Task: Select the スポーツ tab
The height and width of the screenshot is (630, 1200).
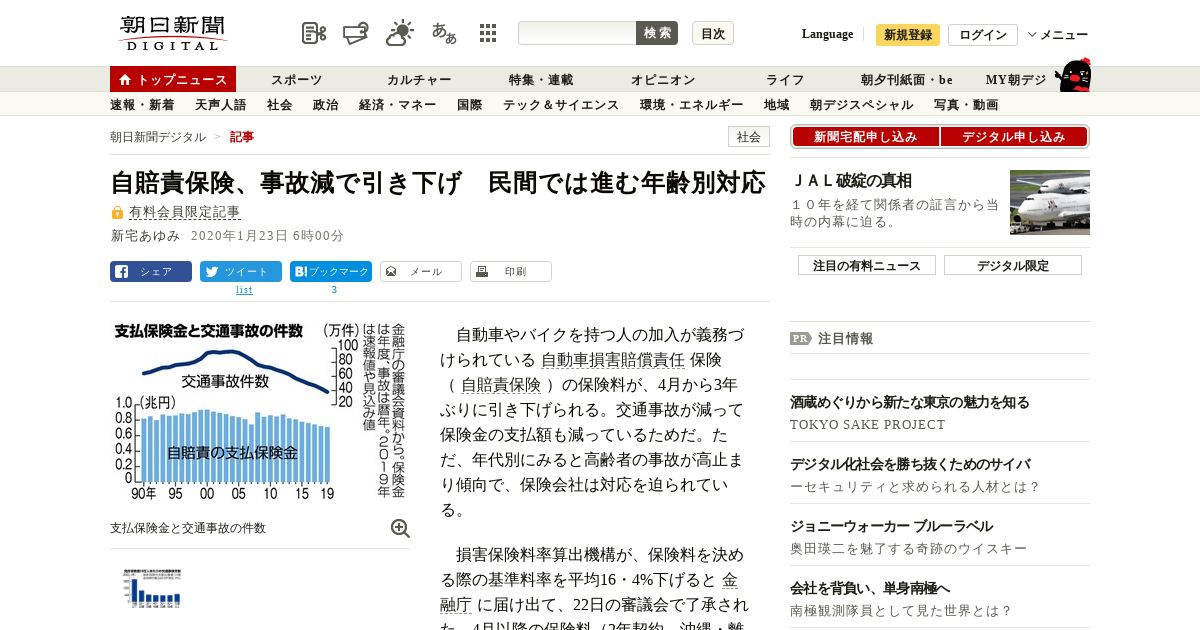Action: point(297,79)
